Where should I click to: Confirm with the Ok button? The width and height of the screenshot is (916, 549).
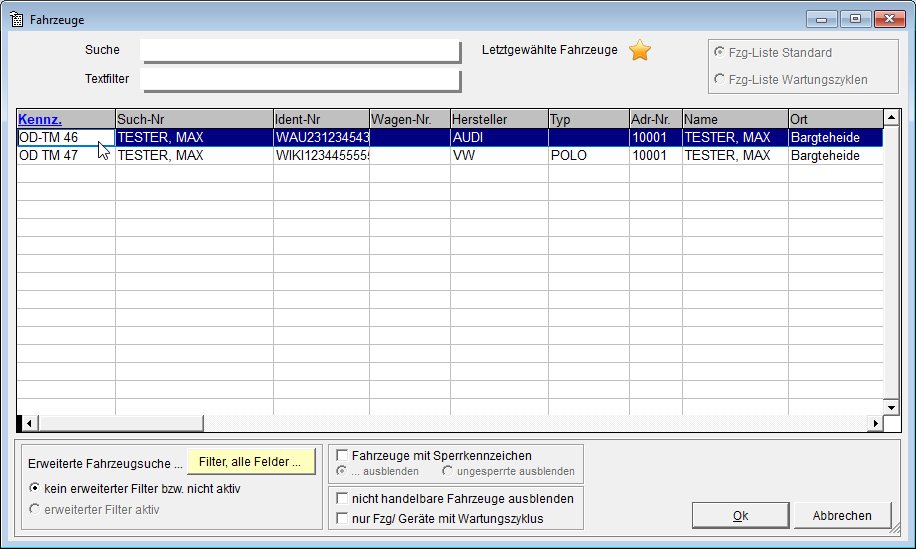point(740,516)
